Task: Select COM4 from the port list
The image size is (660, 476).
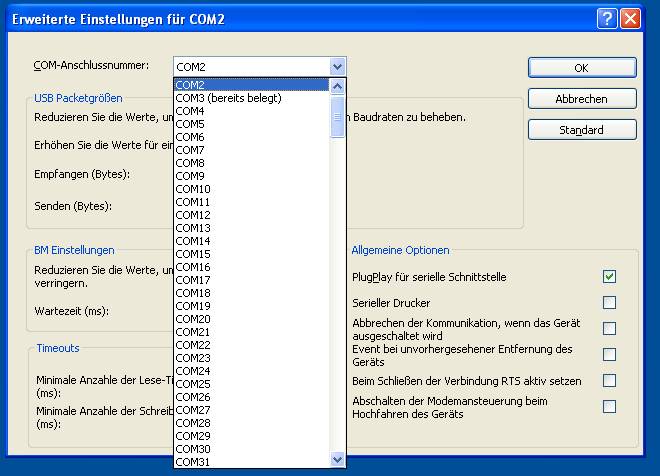Action: (190, 111)
